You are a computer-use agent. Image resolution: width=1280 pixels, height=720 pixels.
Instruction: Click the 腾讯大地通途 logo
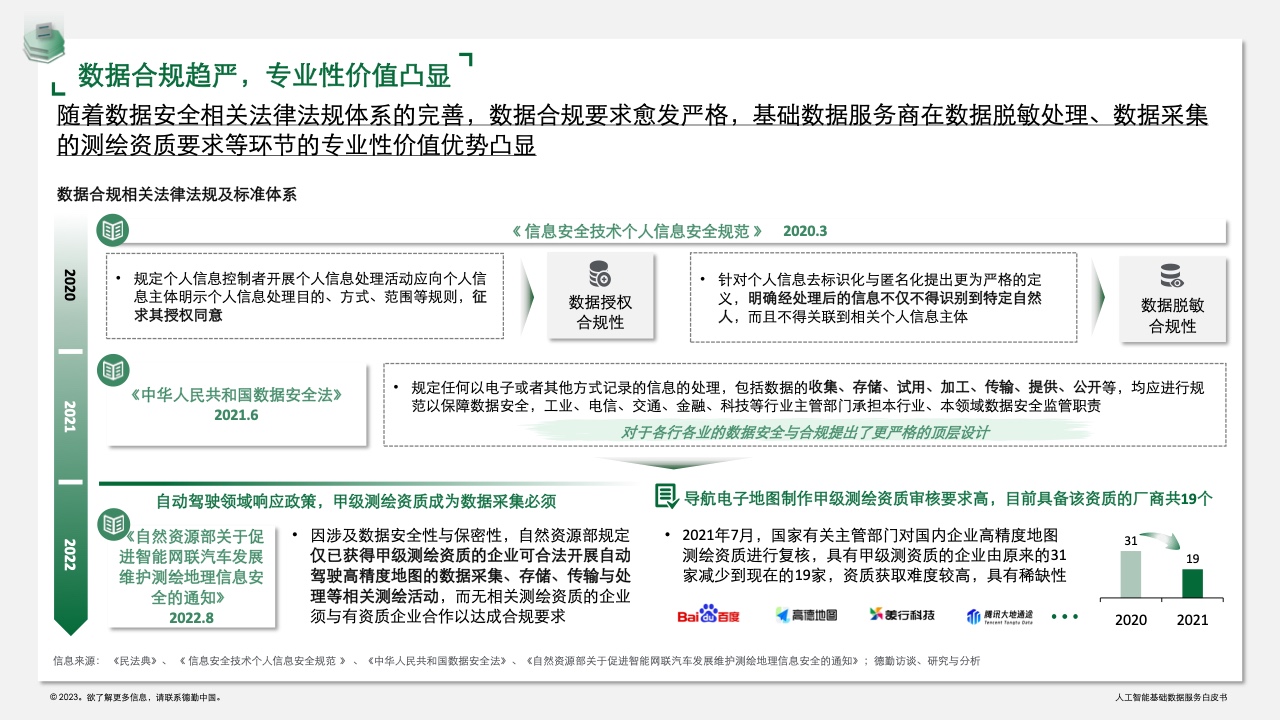pos(999,616)
